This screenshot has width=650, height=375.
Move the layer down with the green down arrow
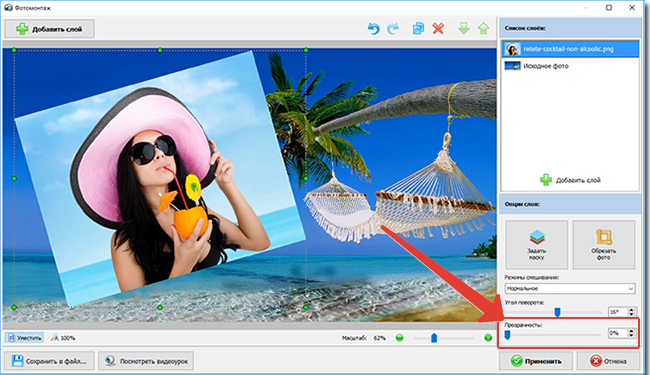464,29
